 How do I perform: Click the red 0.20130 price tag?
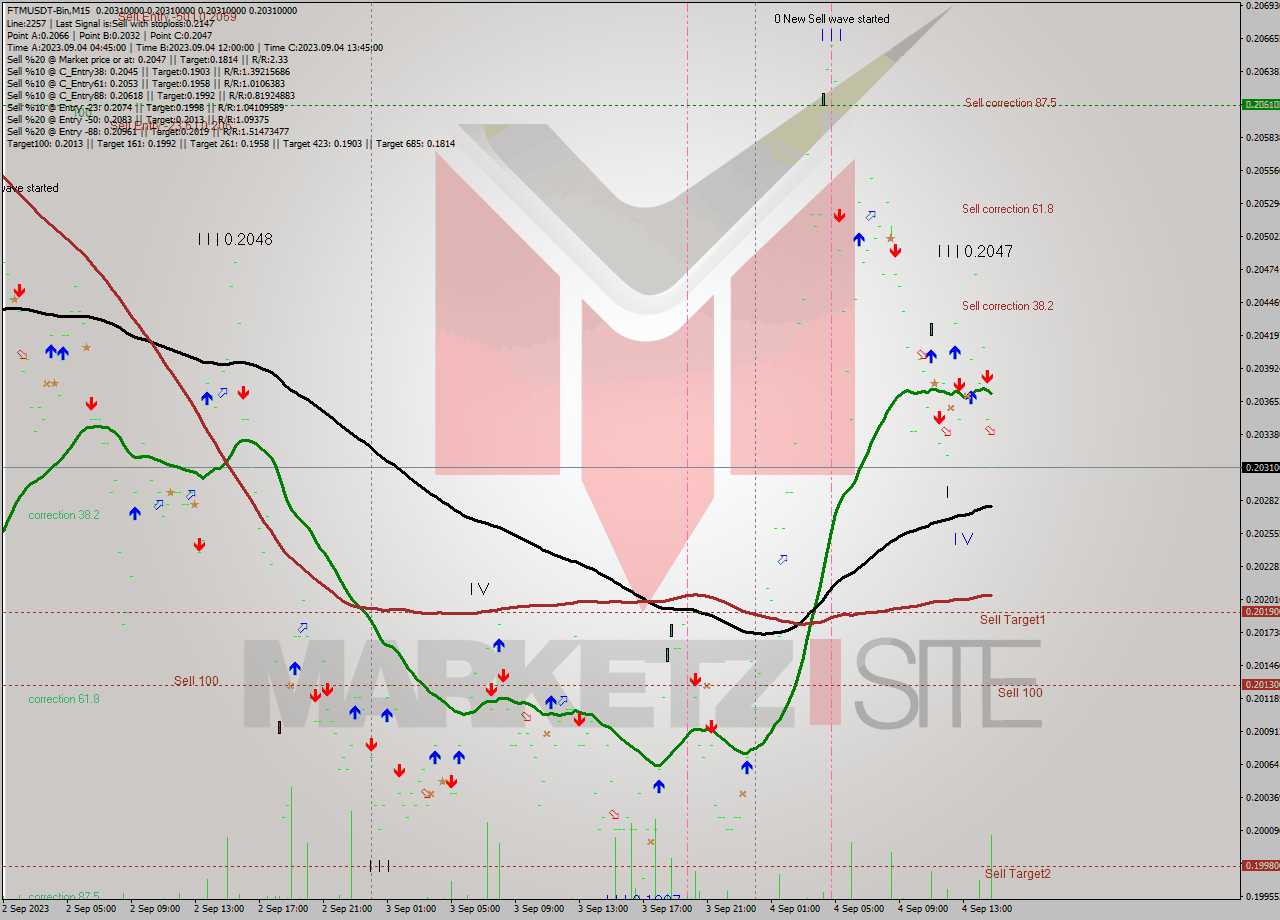(1259, 684)
